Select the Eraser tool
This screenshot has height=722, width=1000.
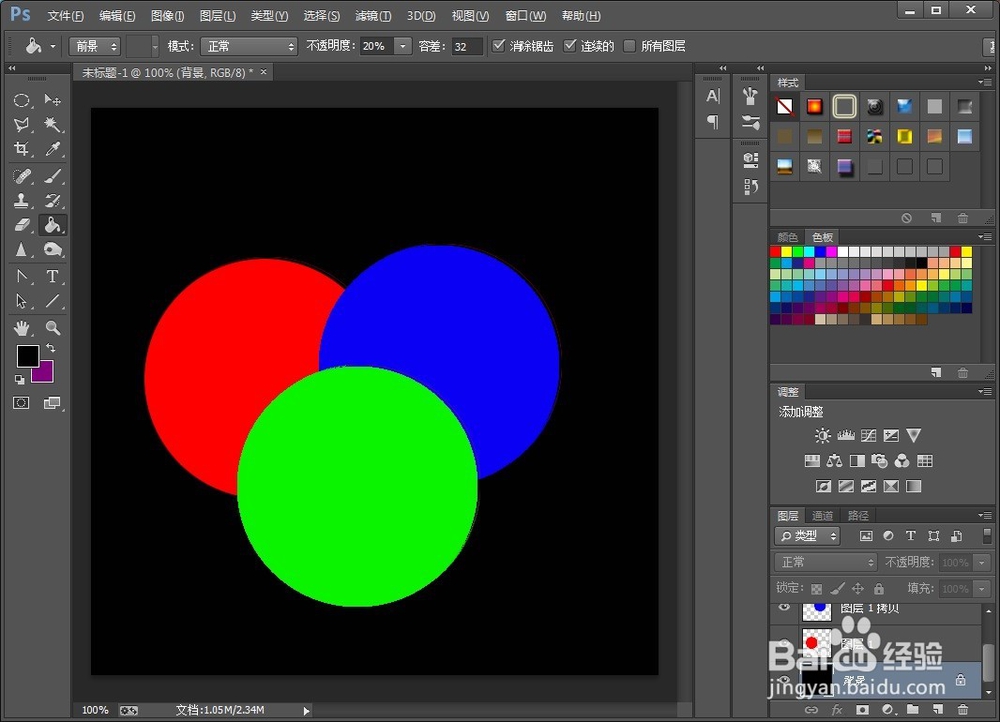[21, 225]
